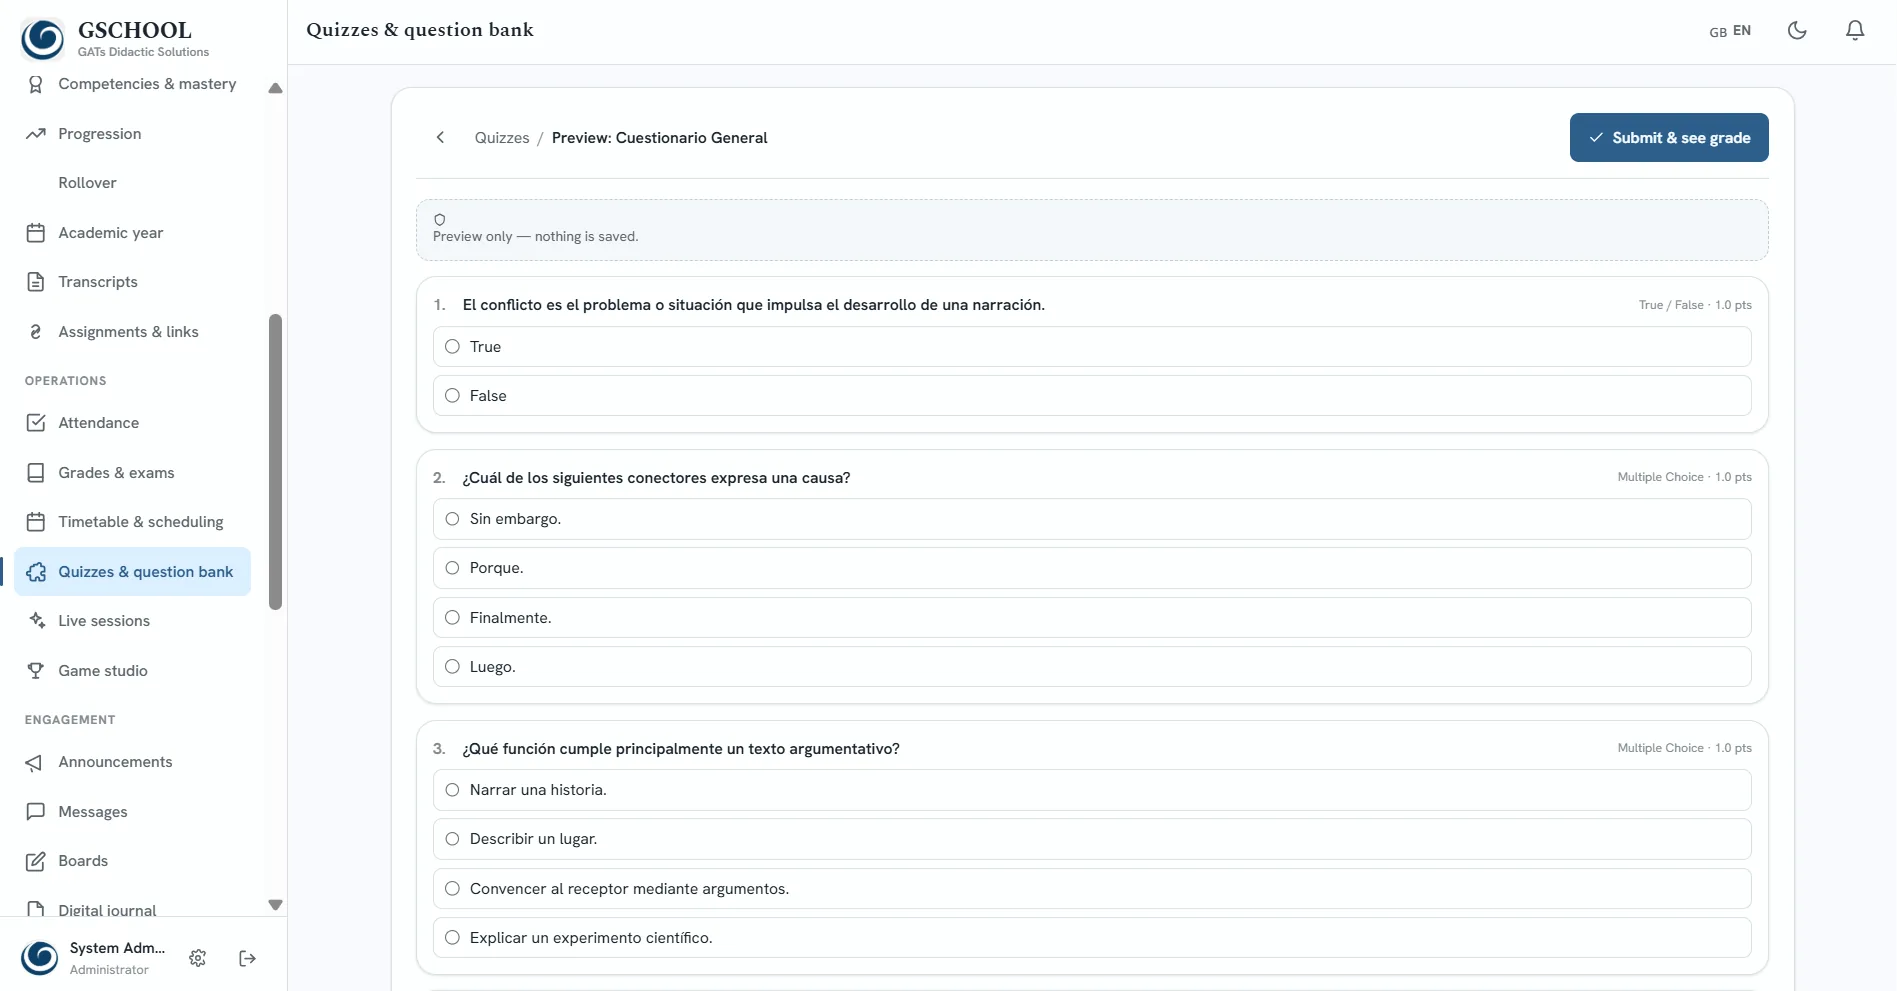Viewport: 1897px width, 991px height.
Task: Click the Live sessions sparkle icon
Action: 36,621
